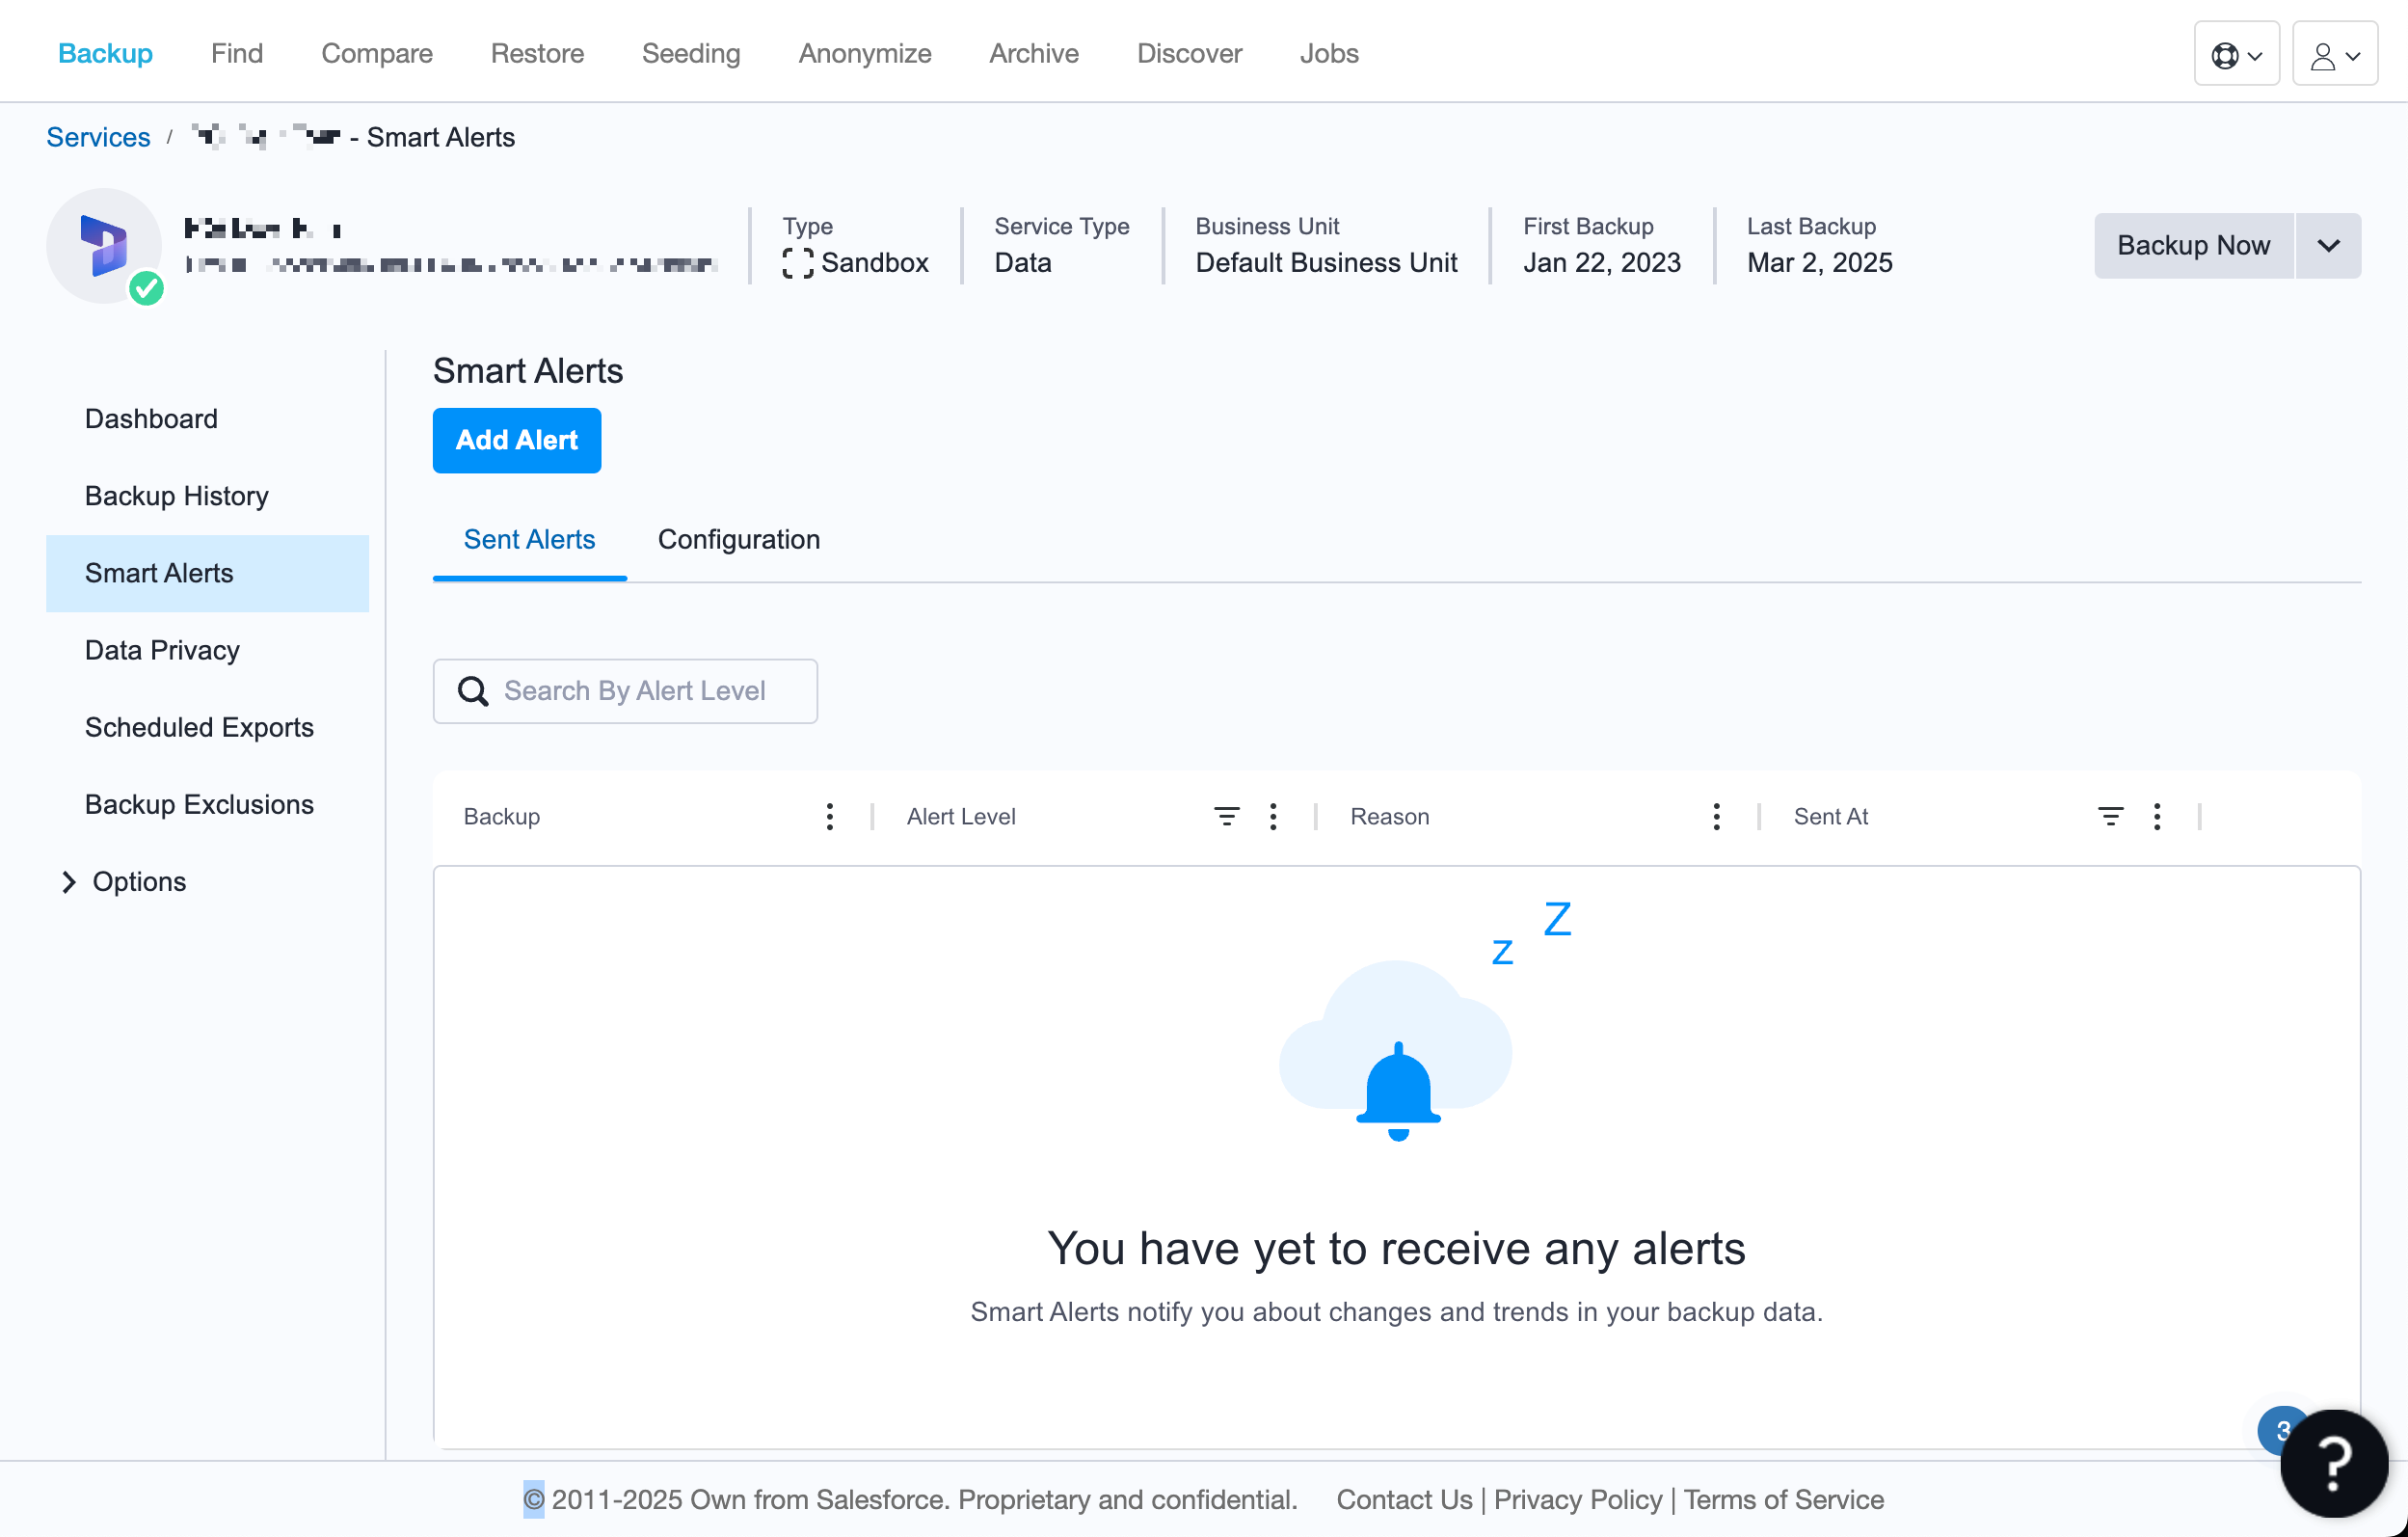Expand the Backup Now dropdown arrow
Image resolution: width=2408 pixels, height=1537 pixels.
2328,245
